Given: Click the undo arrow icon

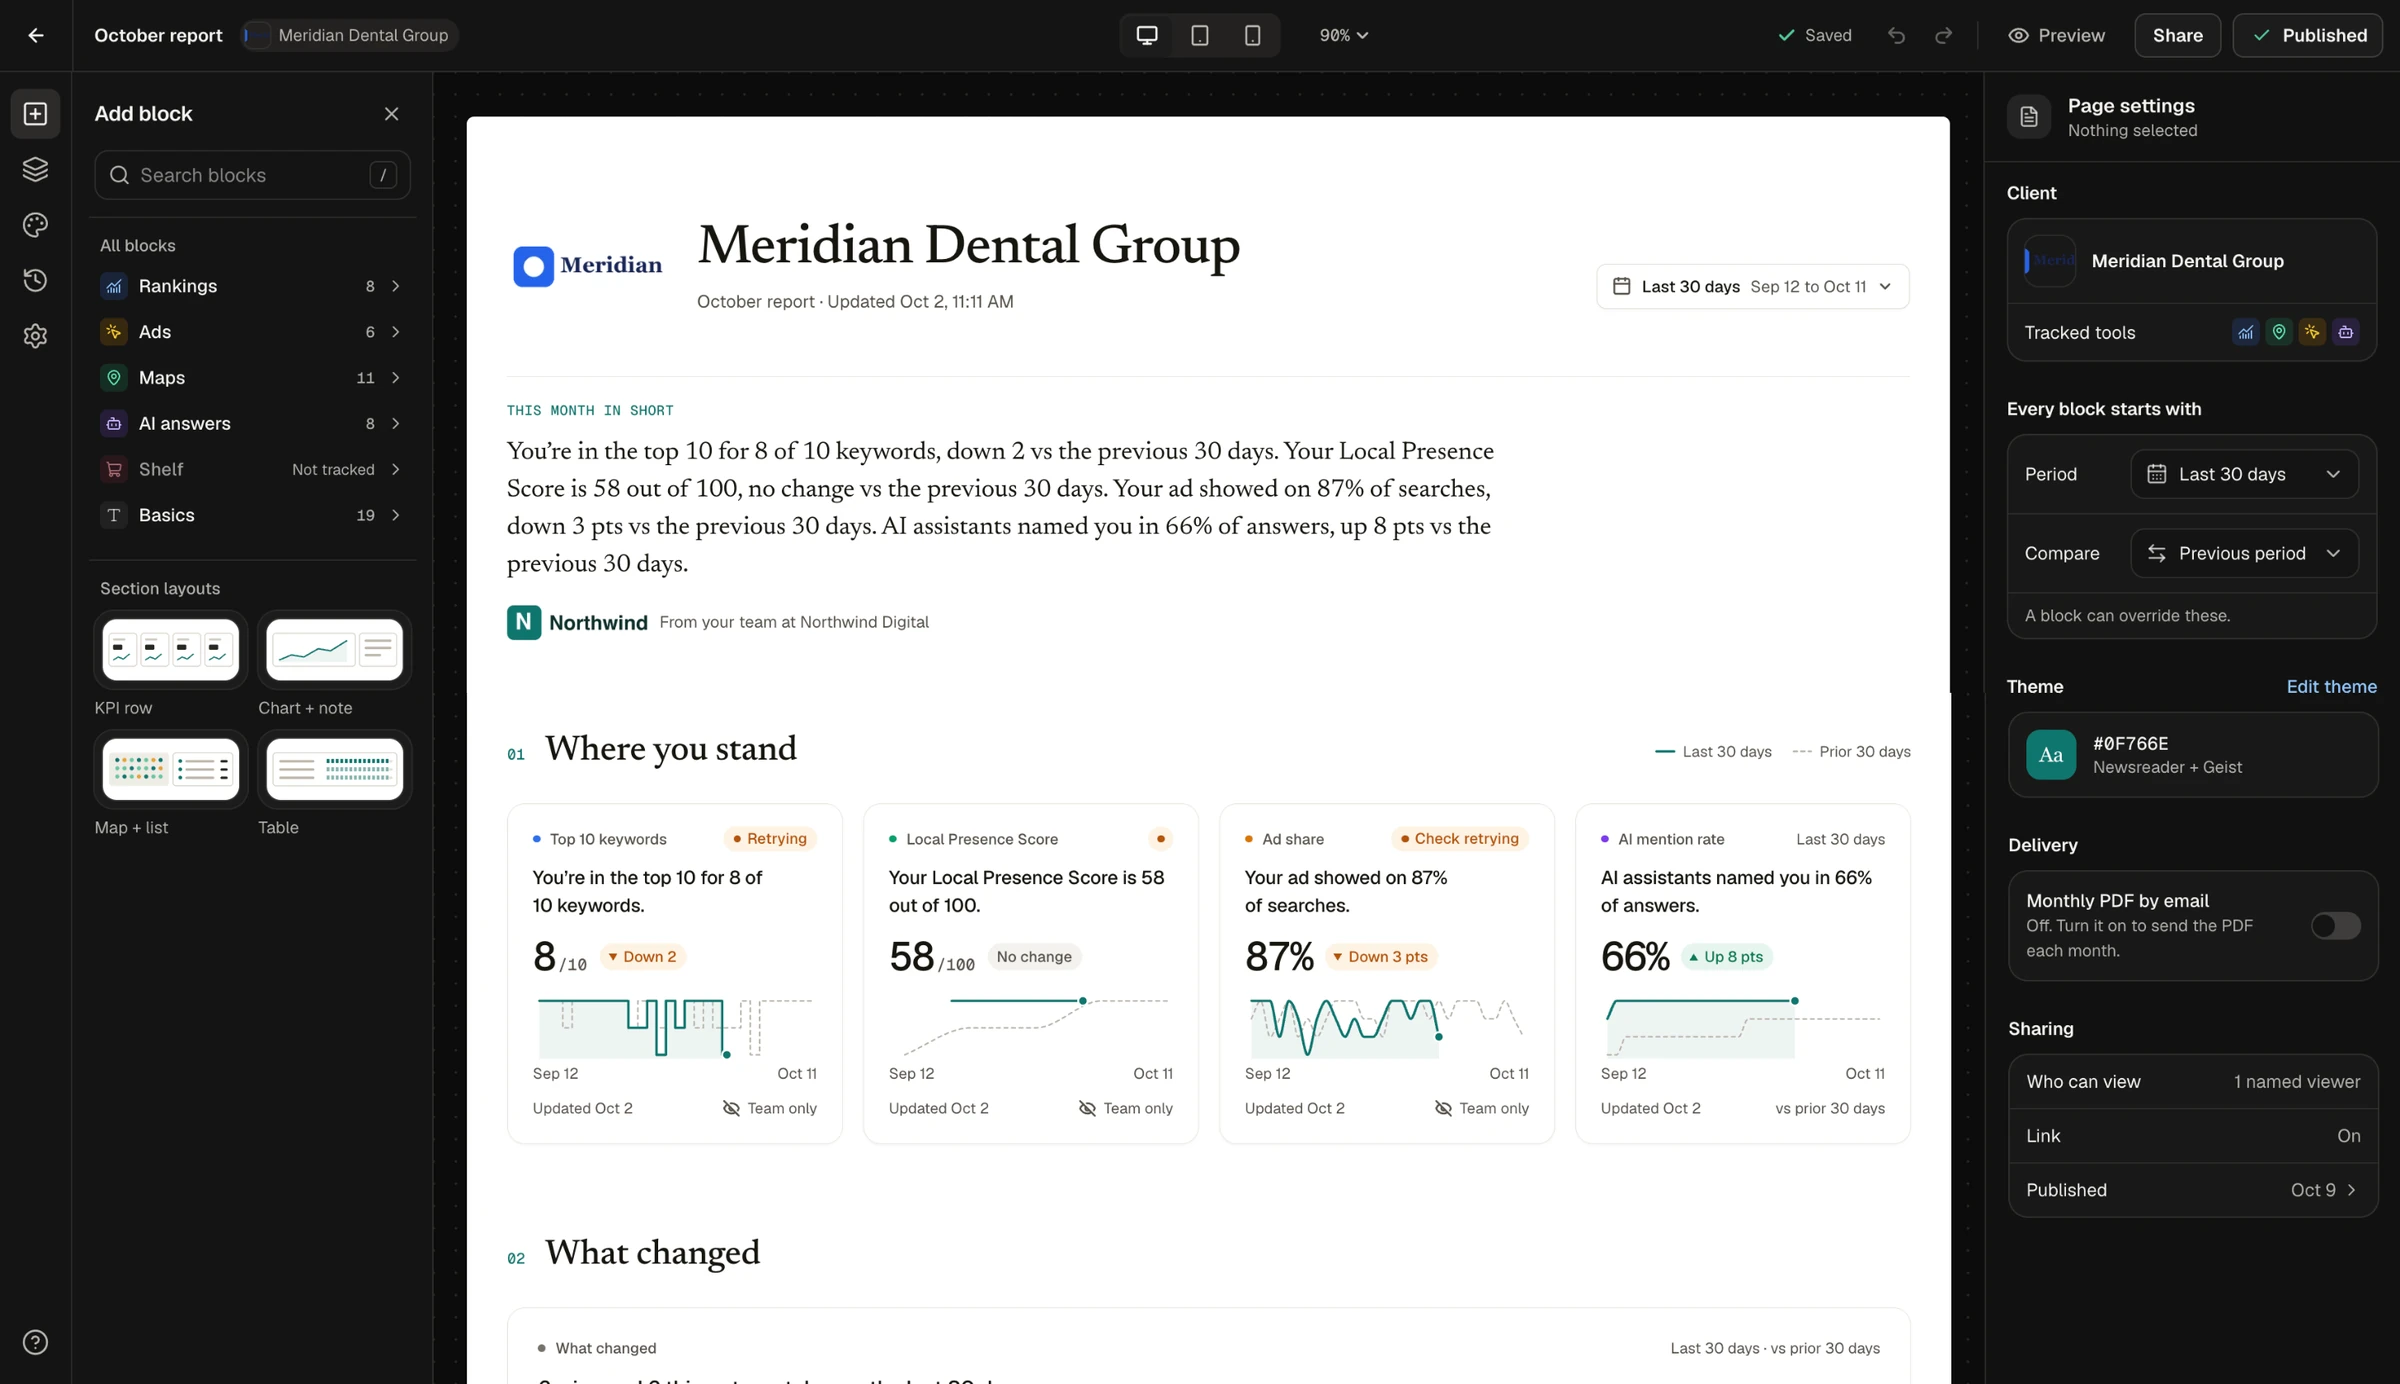Looking at the screenshot, I should click(1896, 35).
